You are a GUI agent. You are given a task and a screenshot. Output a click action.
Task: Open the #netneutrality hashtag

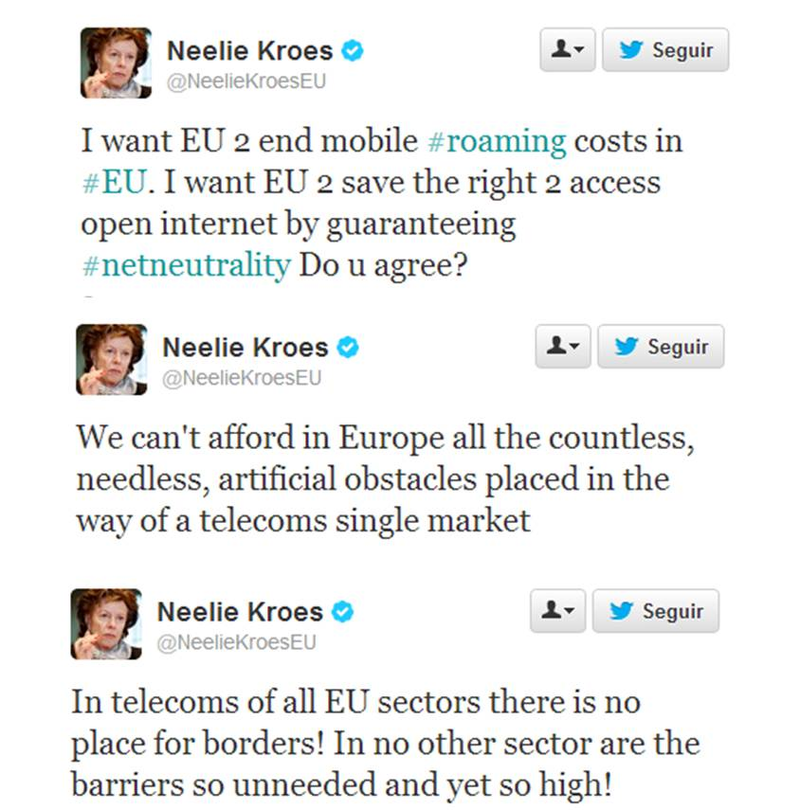click(x=186, y=266)
